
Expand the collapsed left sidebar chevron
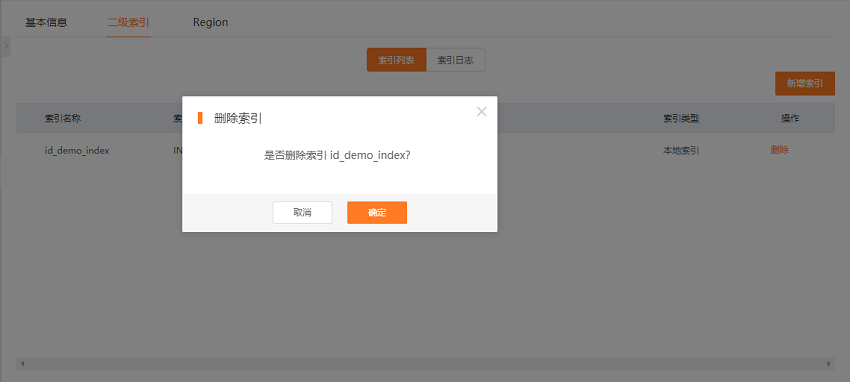coord(6,47)
